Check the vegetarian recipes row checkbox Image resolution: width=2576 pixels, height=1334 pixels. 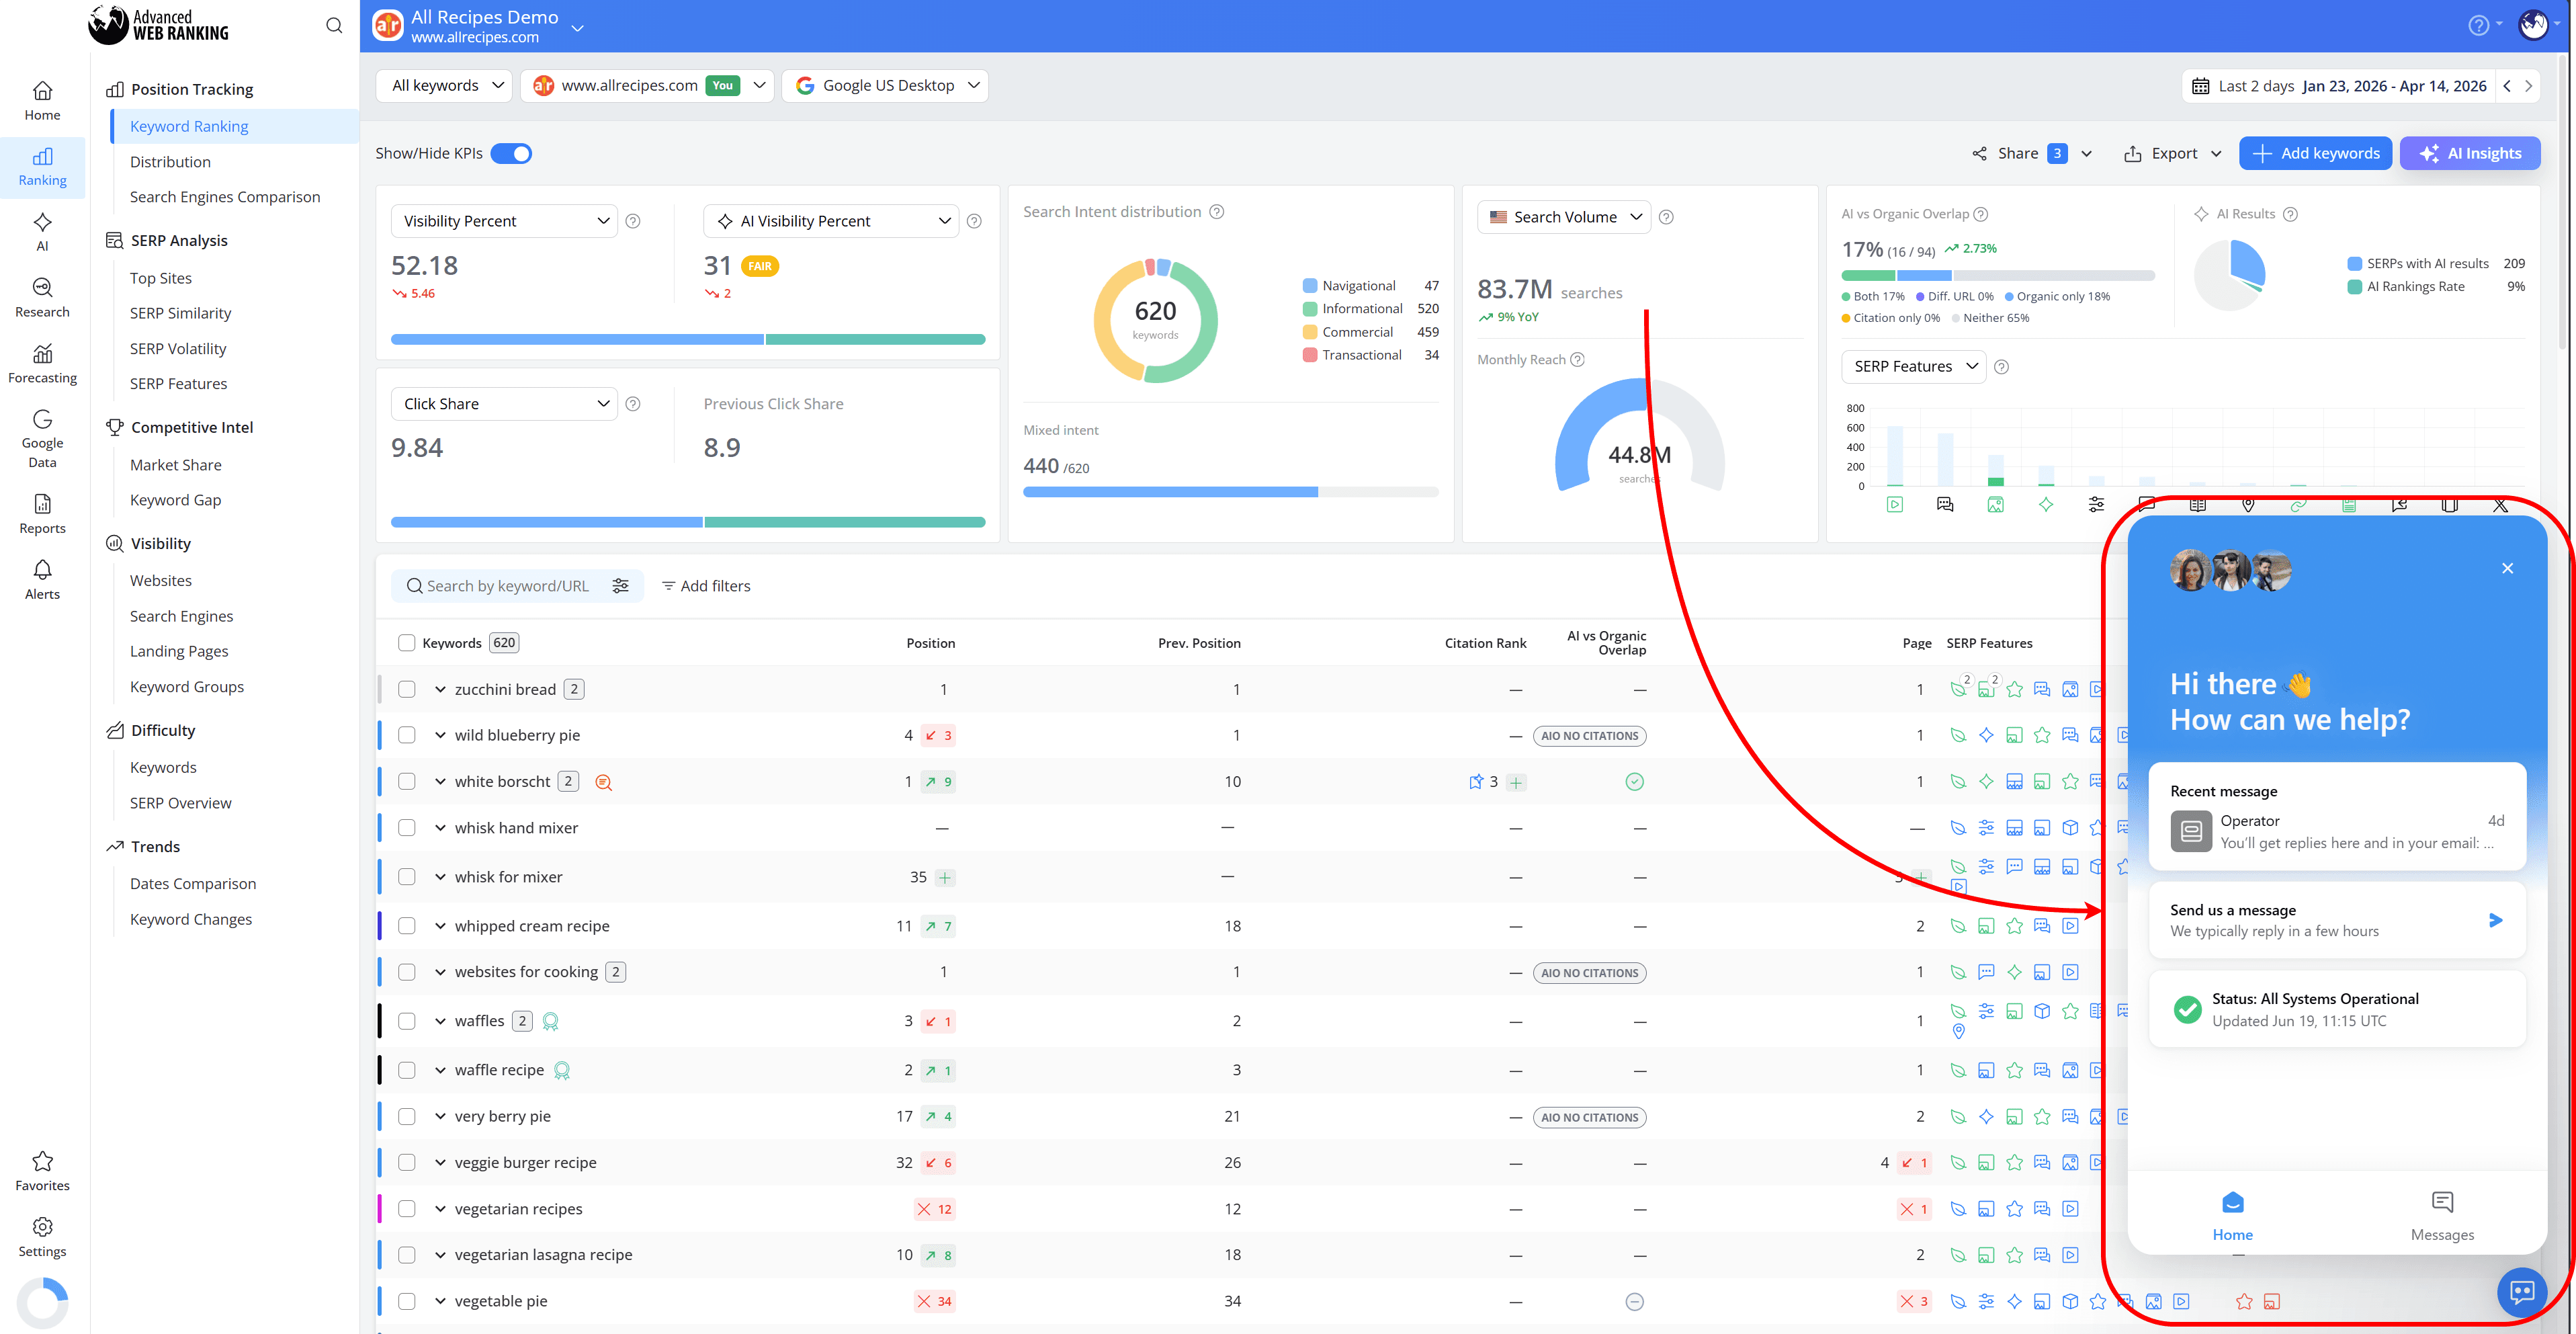(406, 1209)
